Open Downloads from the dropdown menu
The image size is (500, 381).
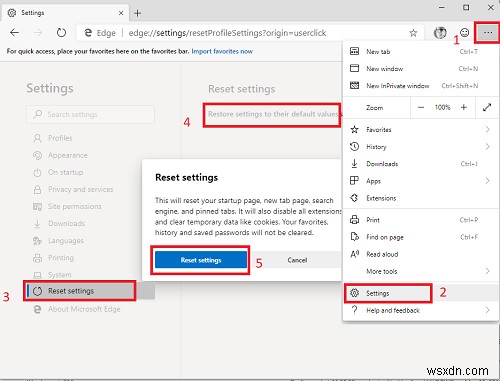[421, 164]
